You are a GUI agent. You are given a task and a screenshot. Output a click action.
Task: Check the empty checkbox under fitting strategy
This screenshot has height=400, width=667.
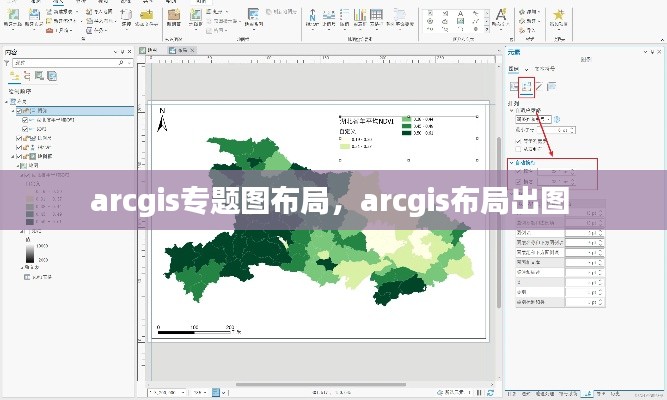click(x=518, y=149)
